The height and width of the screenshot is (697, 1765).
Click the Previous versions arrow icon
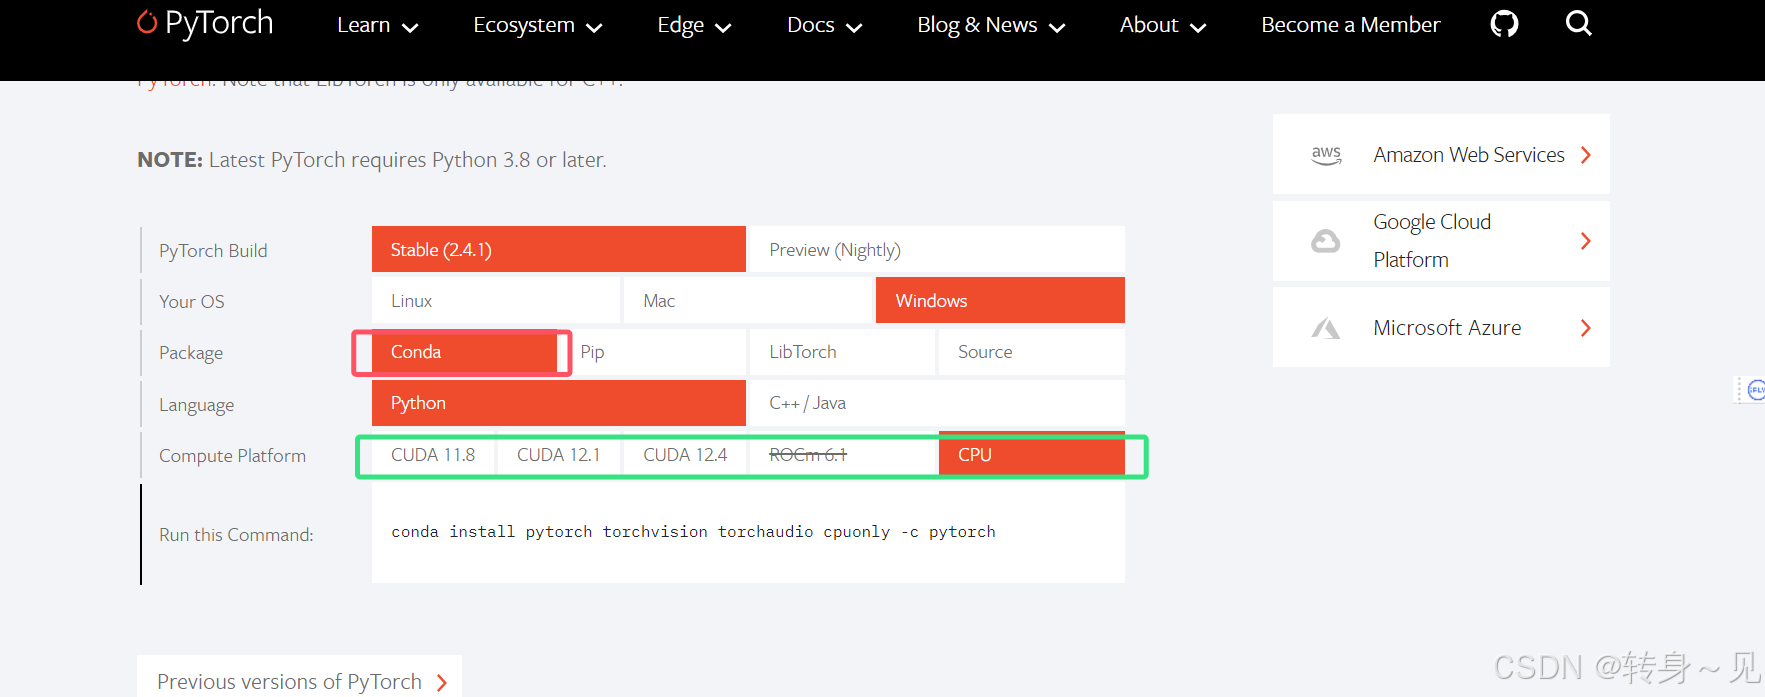click(x=441, y=683)
